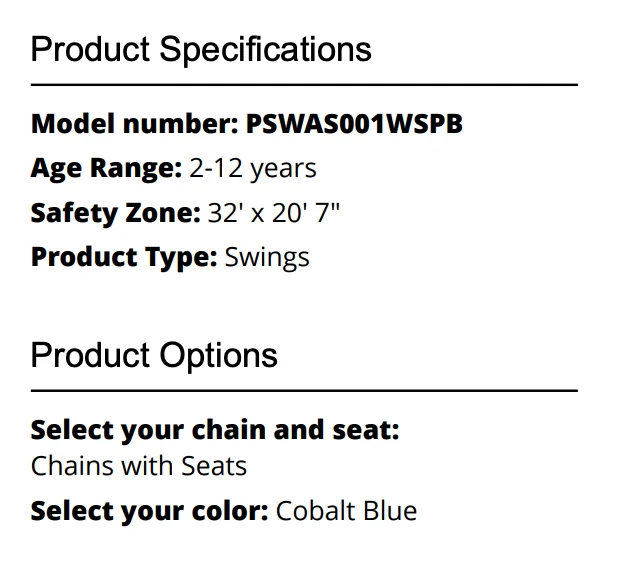Click the Product Options heading
Image resolution: width=631 pixels, height=568 pixels.
click(154, 356)
